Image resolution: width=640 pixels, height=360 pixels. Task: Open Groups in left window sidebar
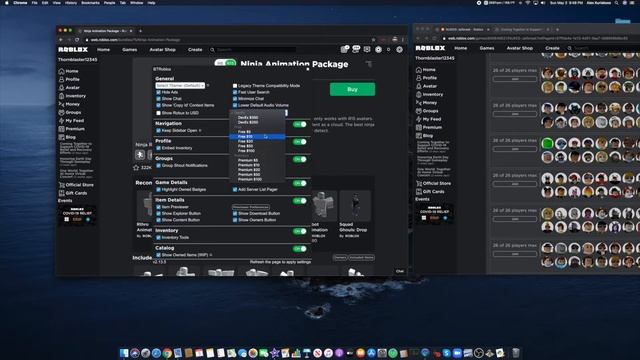tap(70, 112)
